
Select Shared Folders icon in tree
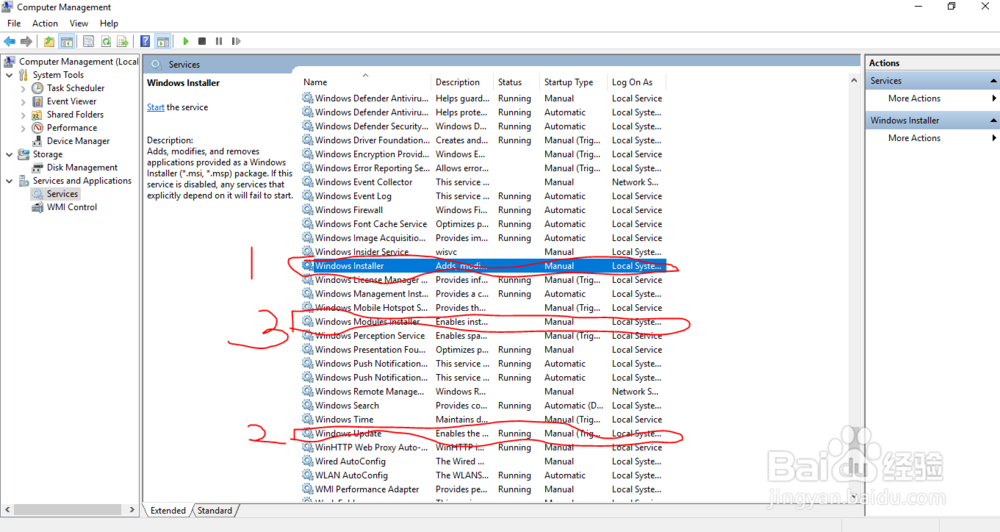(x=38, y=115)
